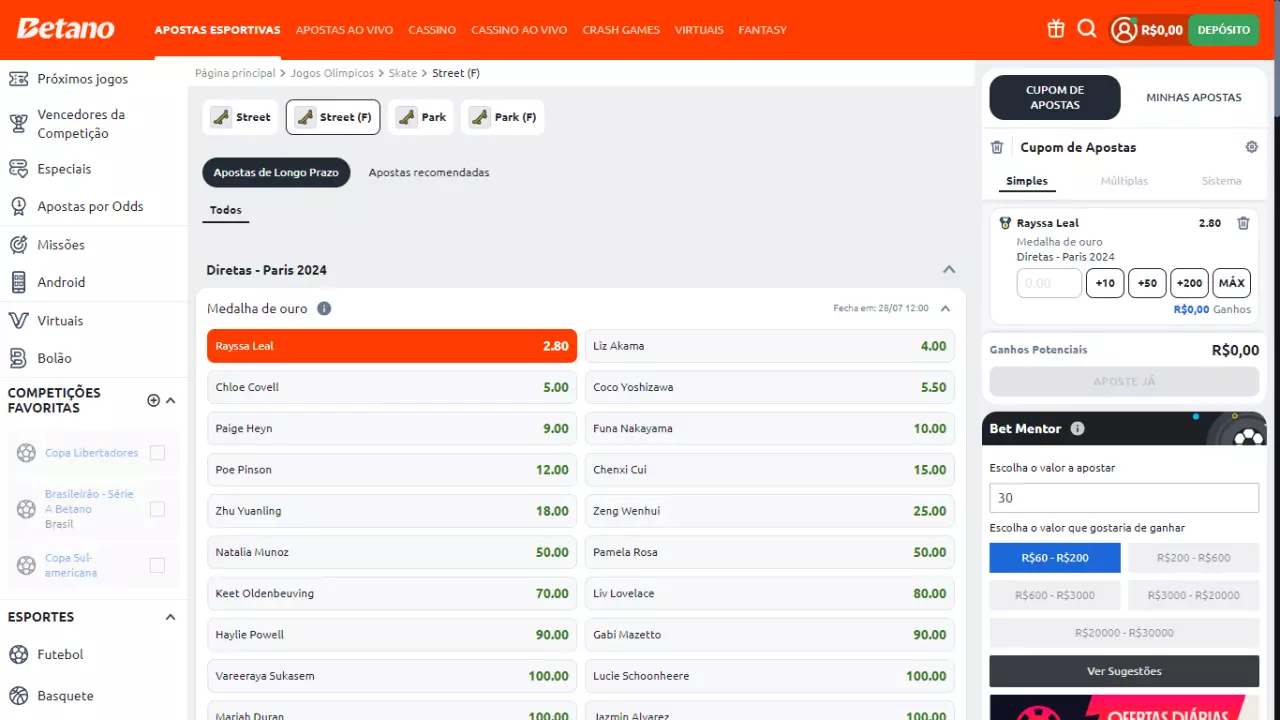
Task: Click the stake amount input field
Action: coord(1049,283)
